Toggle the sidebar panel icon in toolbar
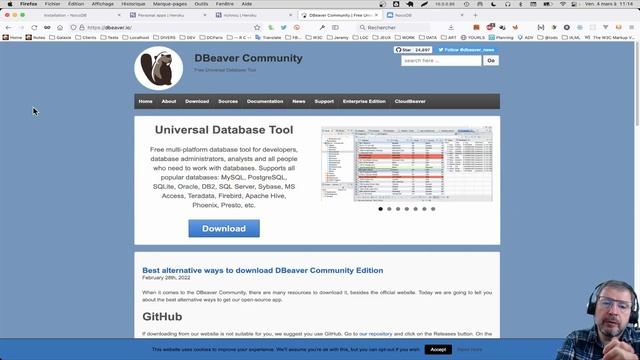 [x=335, y=27]
